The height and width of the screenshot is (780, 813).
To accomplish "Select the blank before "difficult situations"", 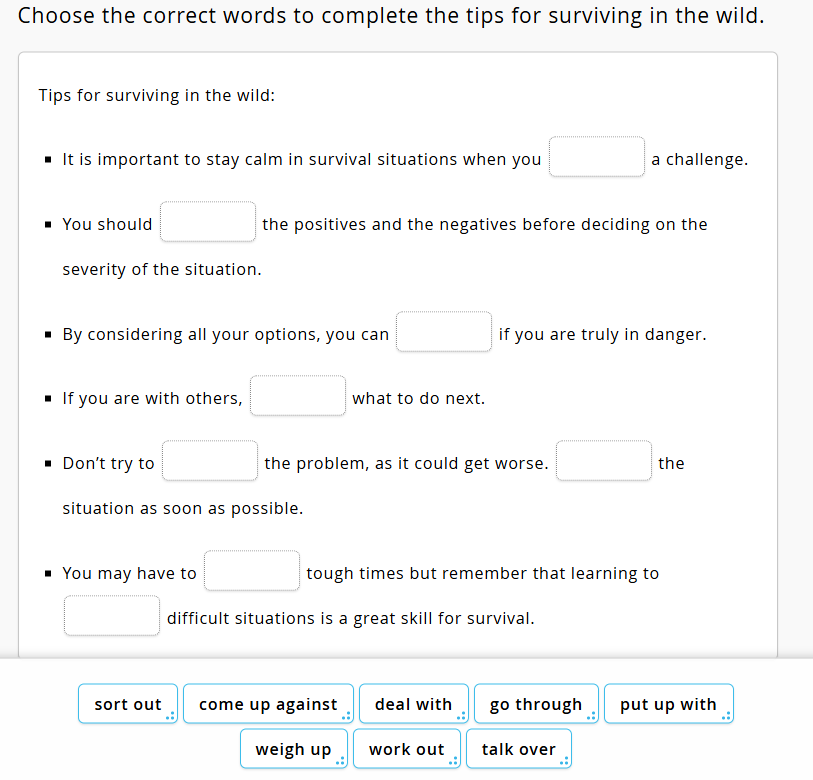I will pyautogui.click(x=112, y=616).
